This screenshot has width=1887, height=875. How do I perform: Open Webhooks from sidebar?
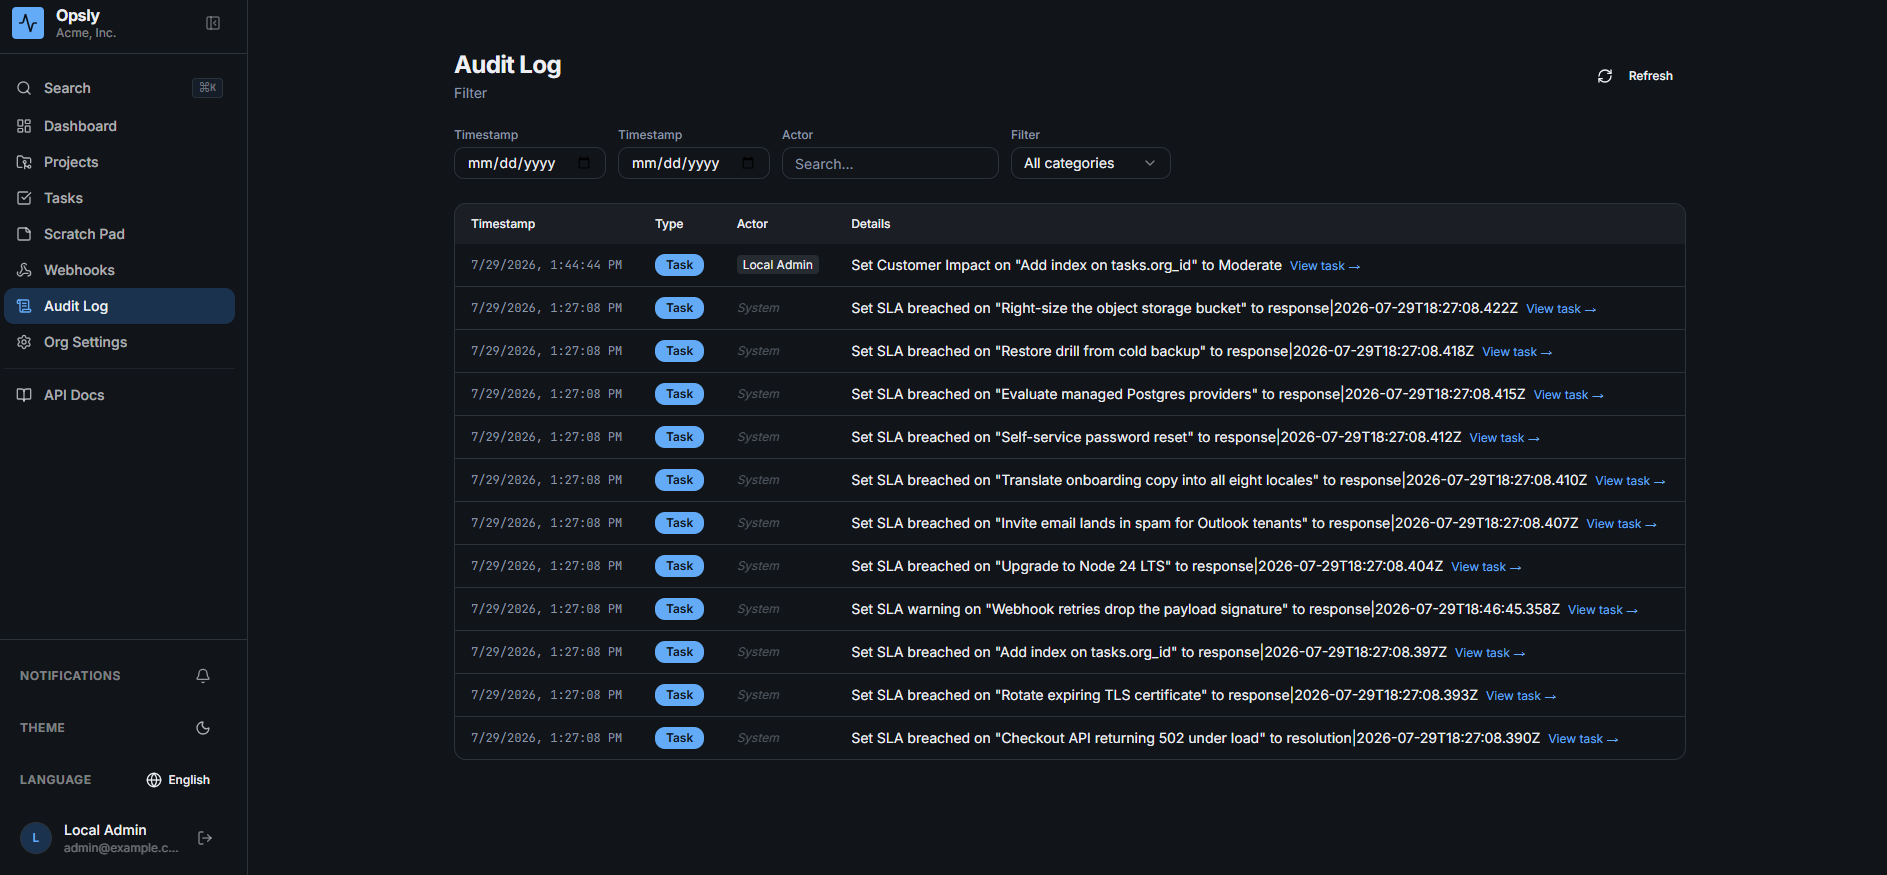click(119, 270)
